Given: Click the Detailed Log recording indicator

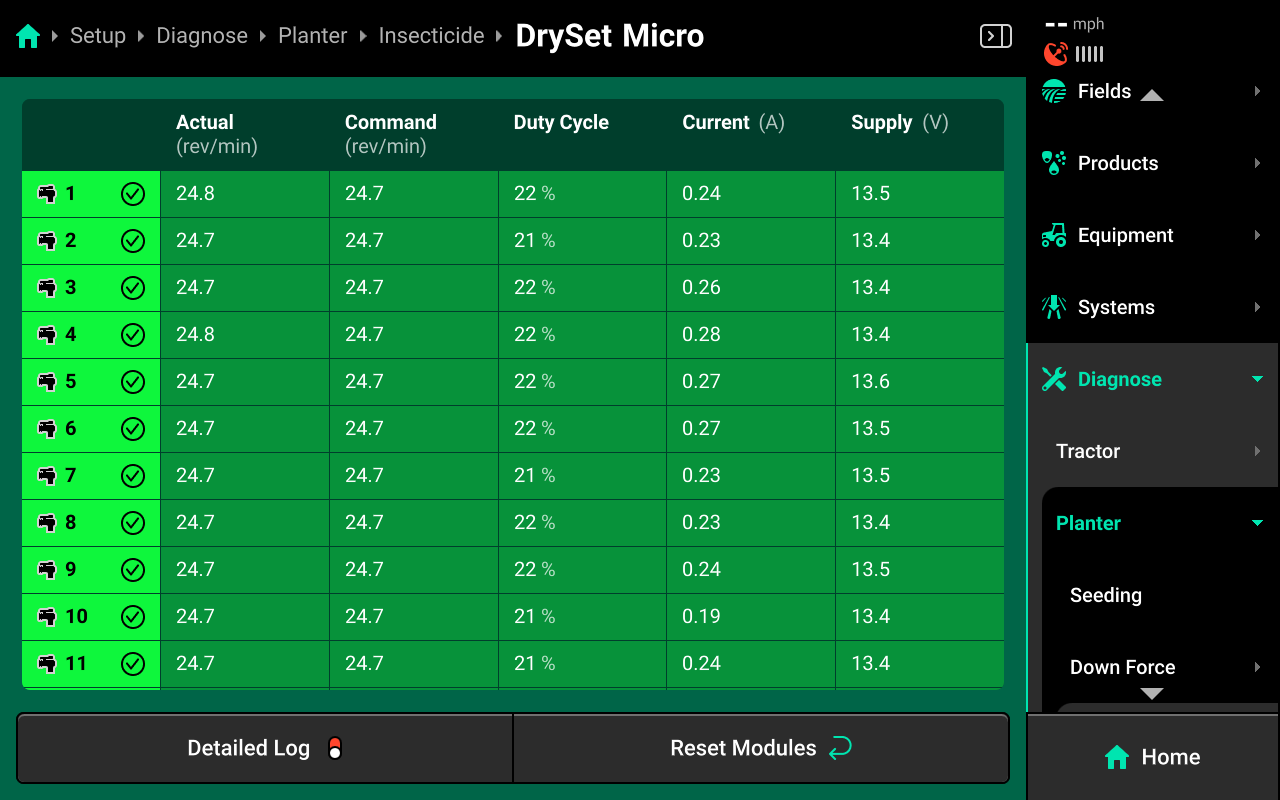Looking at the screenshot, I should (x=335, y=748).
